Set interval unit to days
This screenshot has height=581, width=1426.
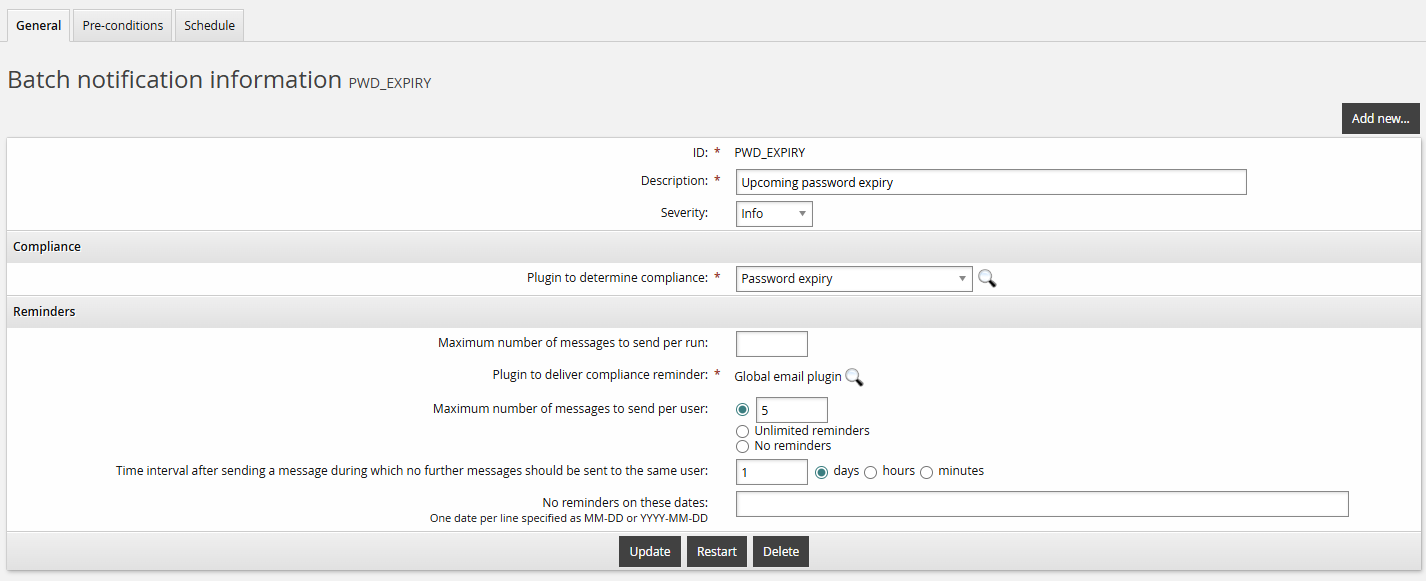(822, 472)
